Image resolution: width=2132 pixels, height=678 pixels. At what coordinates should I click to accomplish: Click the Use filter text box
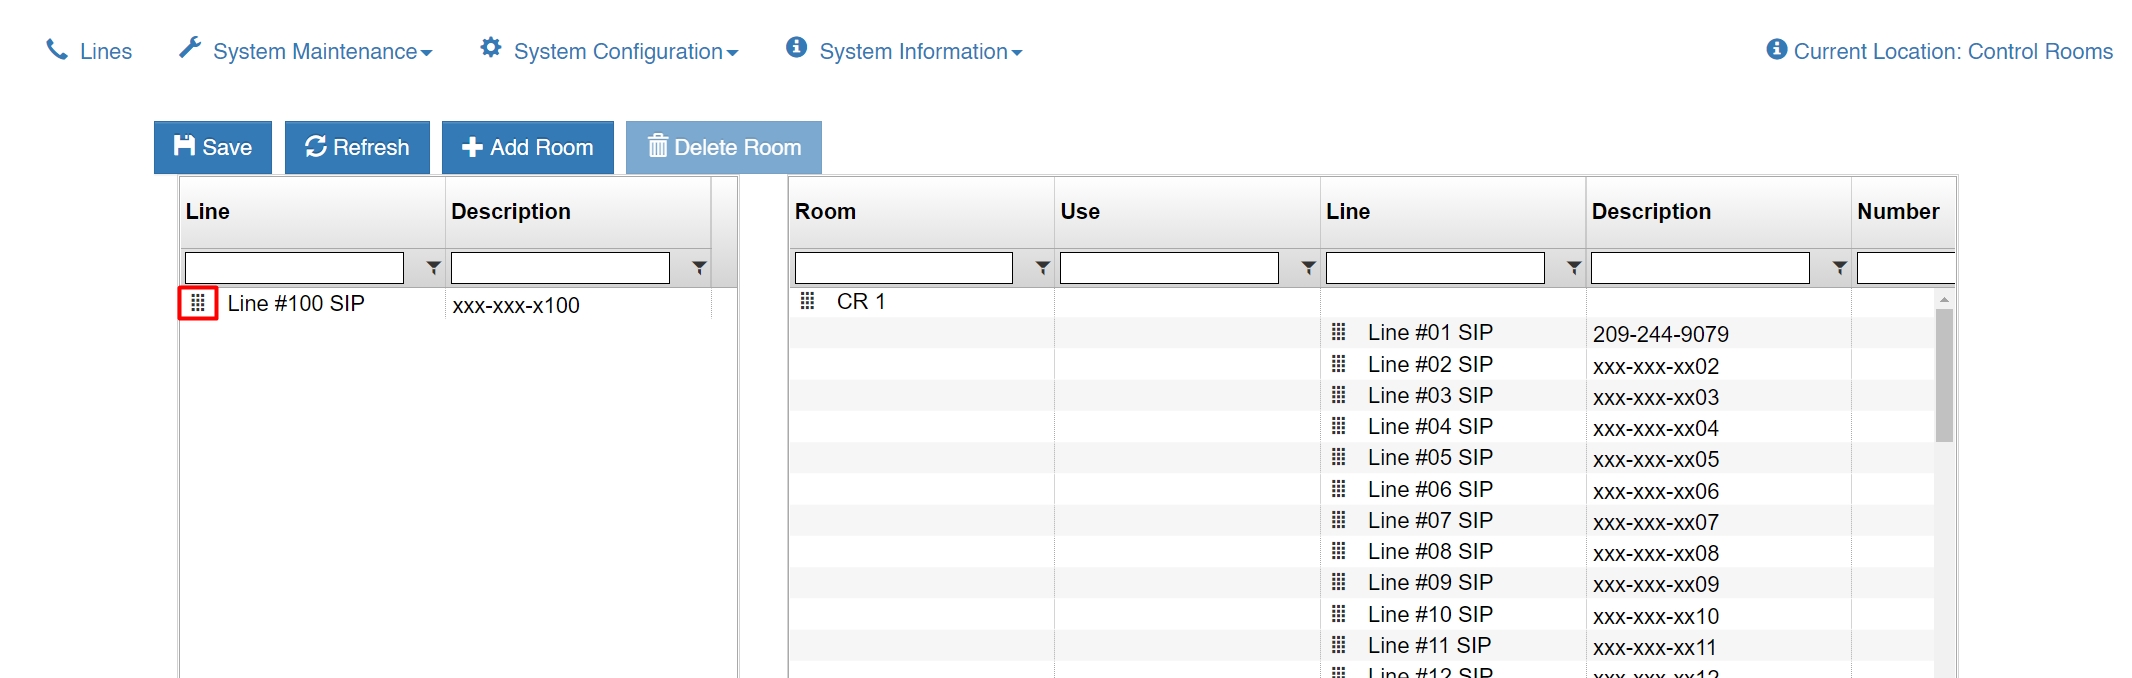click(1169, 268)
